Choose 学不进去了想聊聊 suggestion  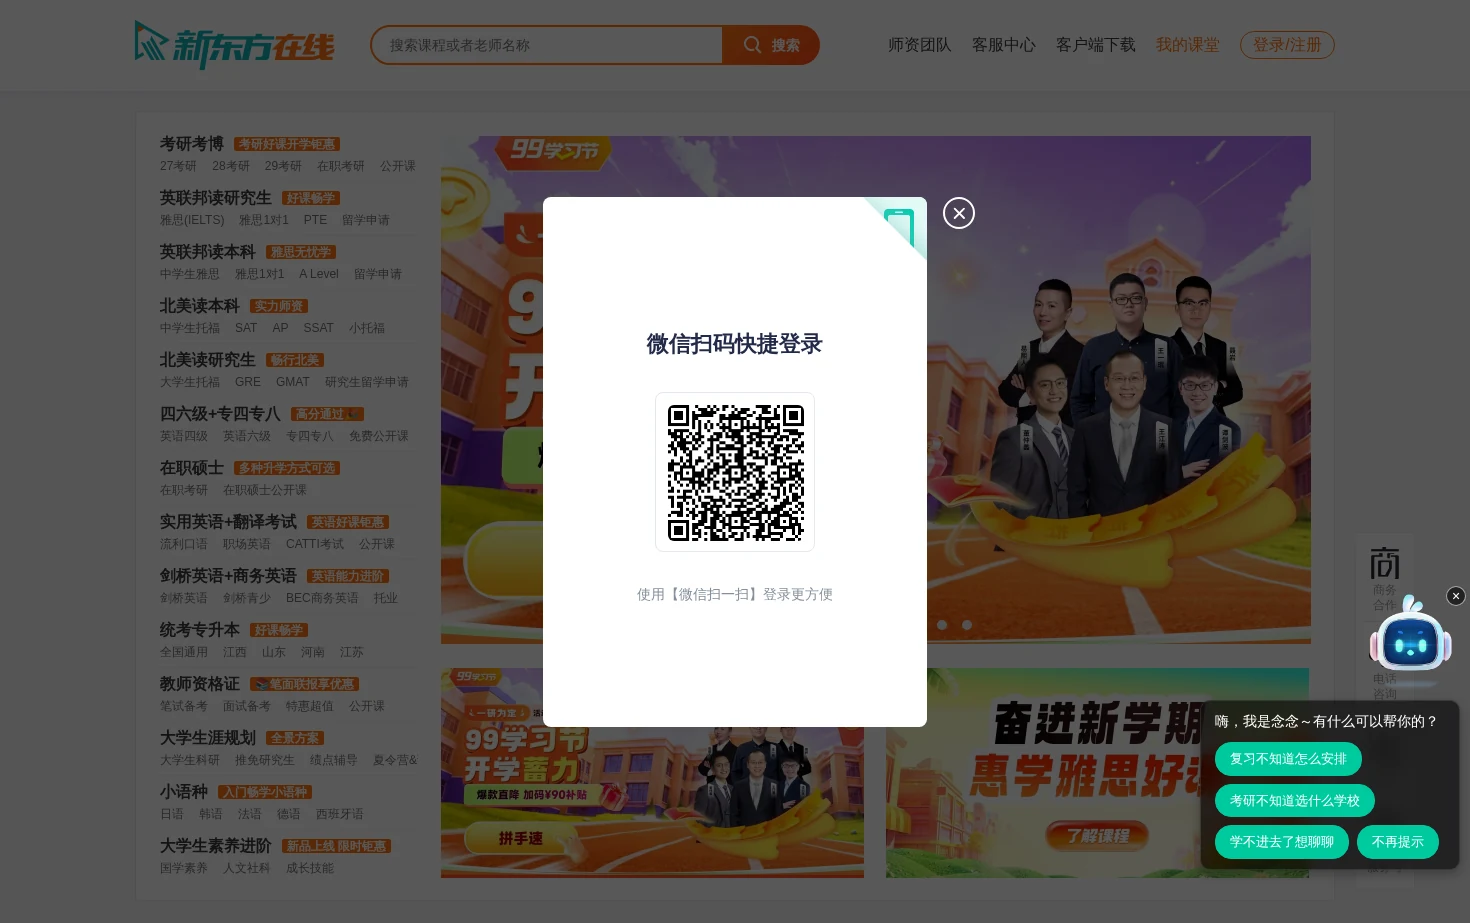tap(1282, 842)
